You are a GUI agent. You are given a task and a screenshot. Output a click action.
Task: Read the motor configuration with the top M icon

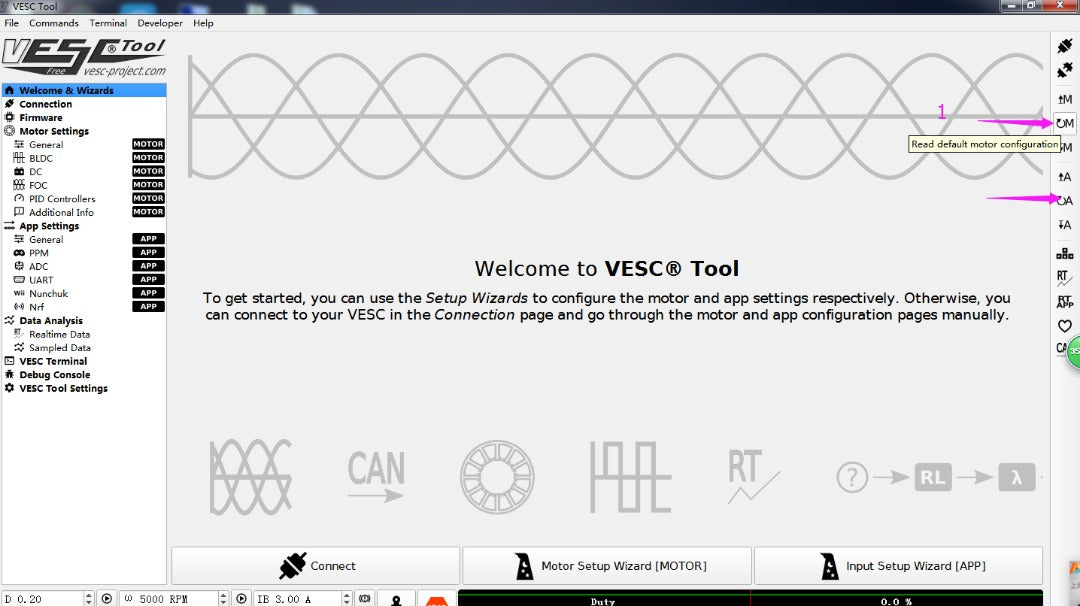tap(1065, 99)
